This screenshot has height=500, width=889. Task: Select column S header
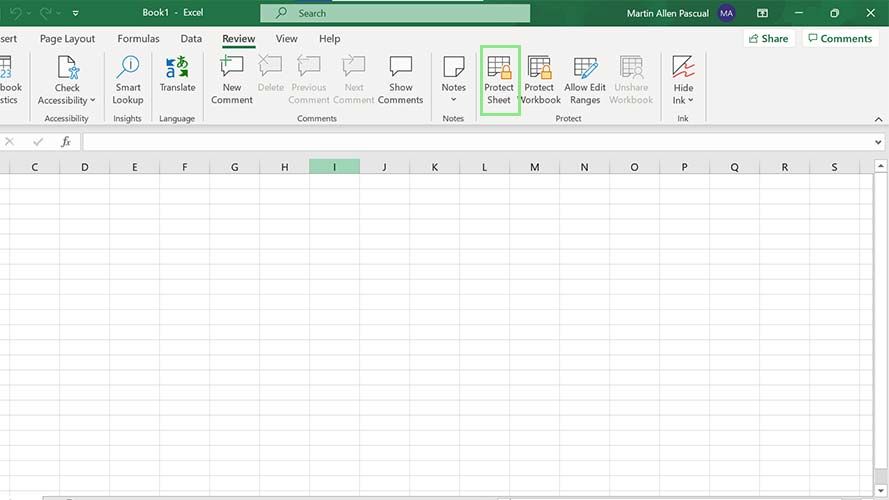[x=834, y=167]
